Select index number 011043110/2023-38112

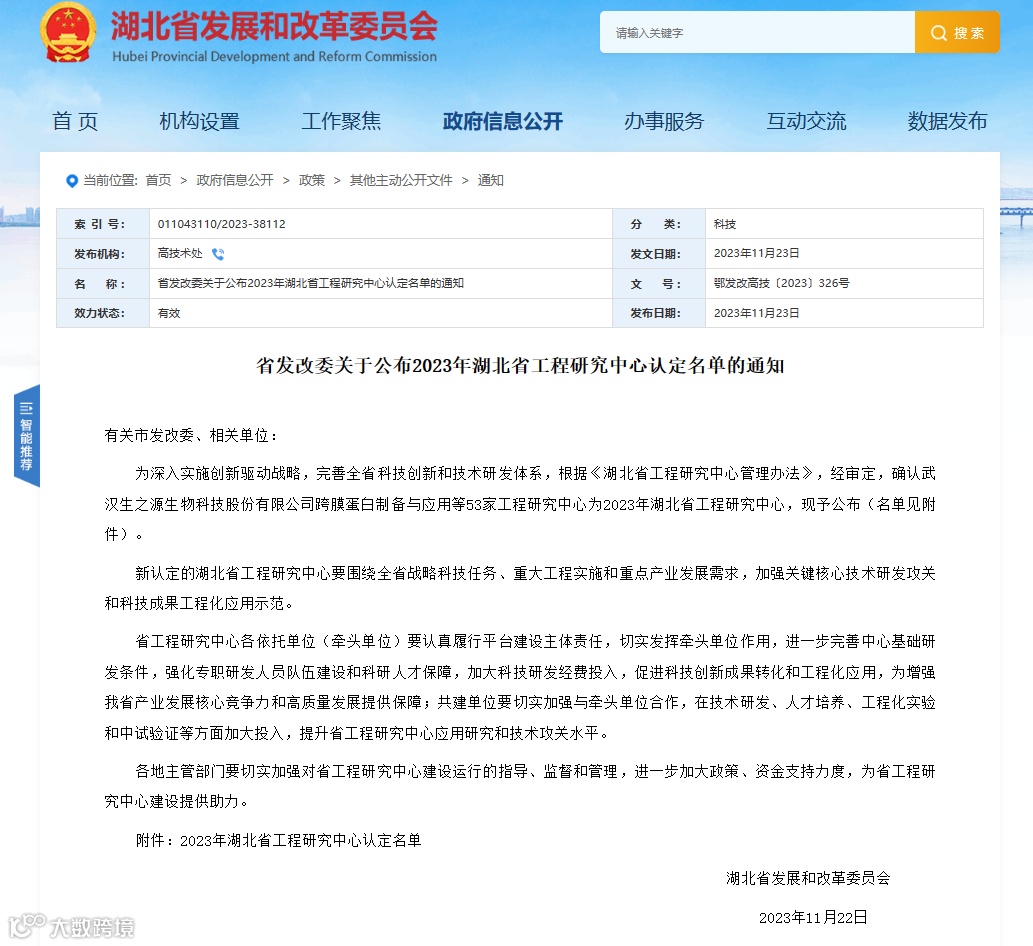click(221, 224)
